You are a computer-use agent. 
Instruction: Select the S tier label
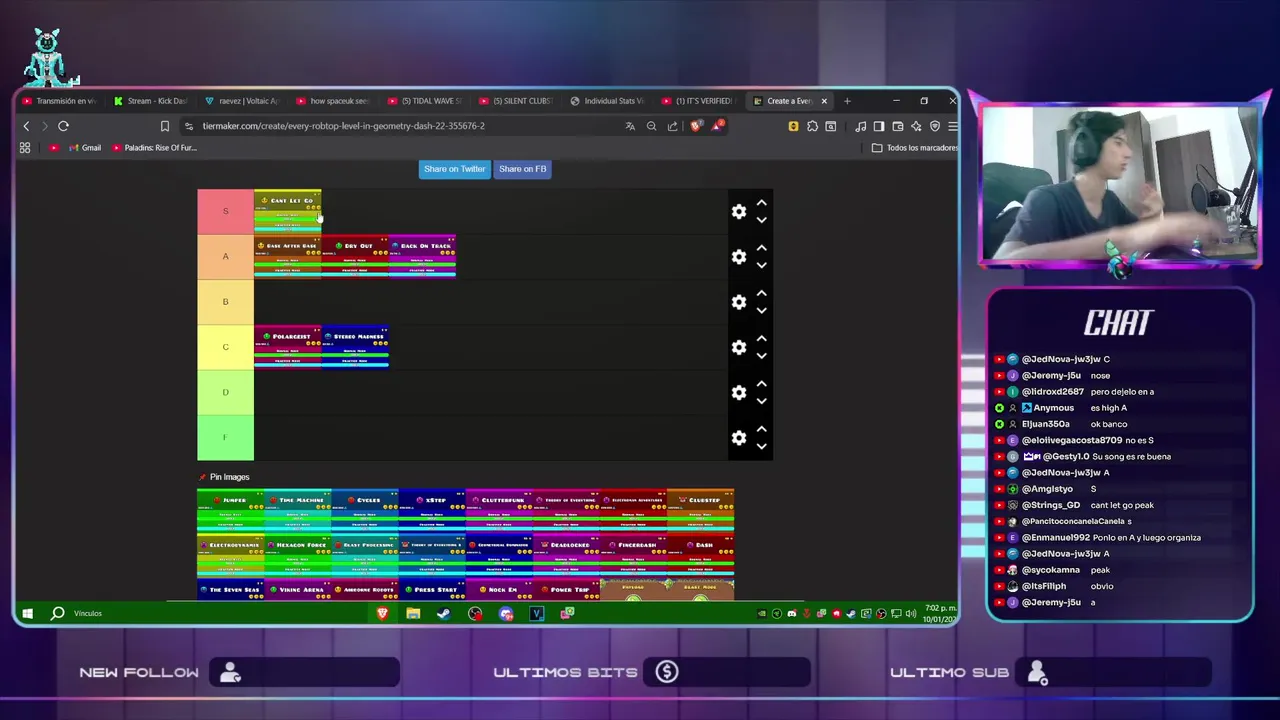[225, 211]
